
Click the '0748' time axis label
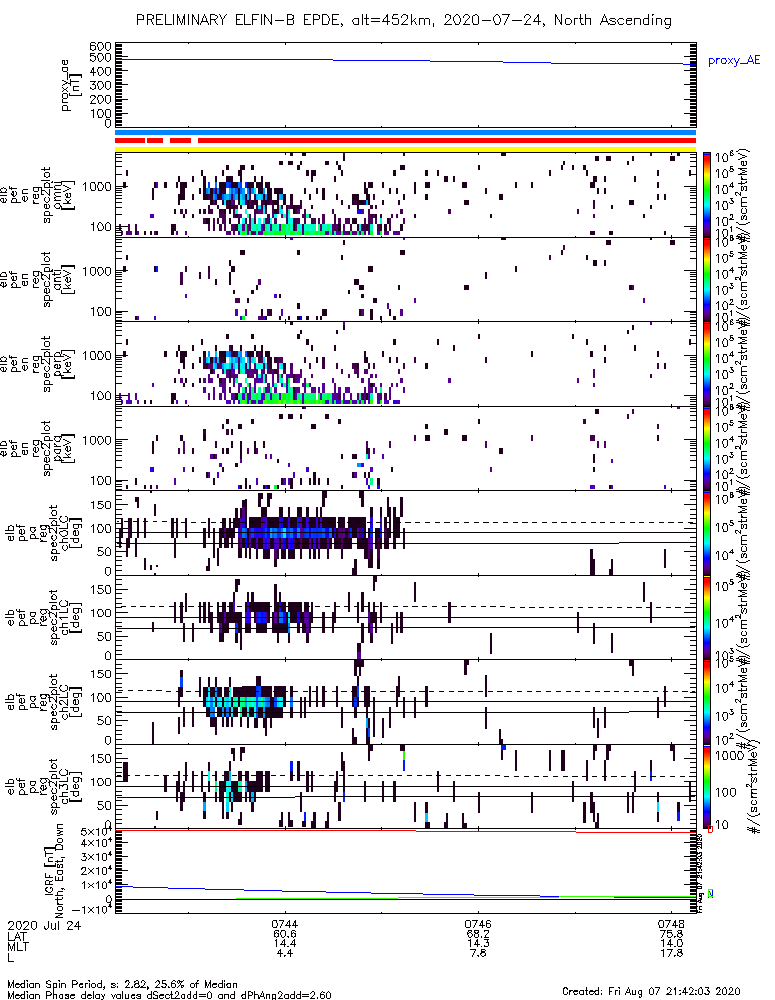(x=671, y=924)
